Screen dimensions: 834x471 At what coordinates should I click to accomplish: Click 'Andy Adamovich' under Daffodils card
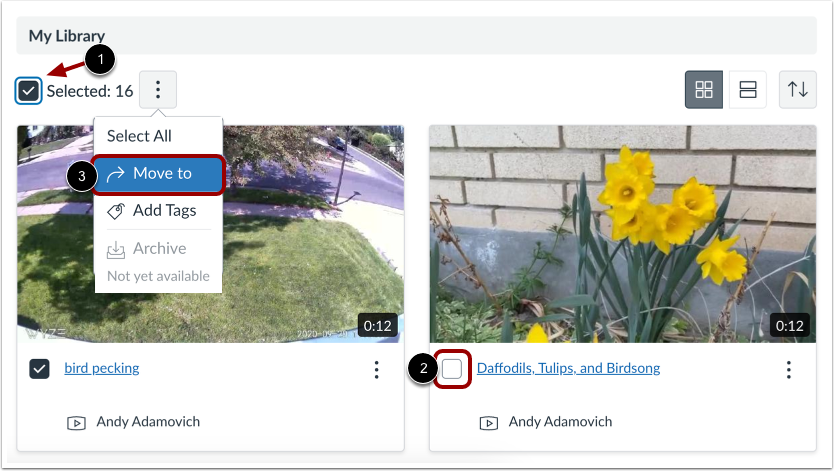(x=560, y=422)
